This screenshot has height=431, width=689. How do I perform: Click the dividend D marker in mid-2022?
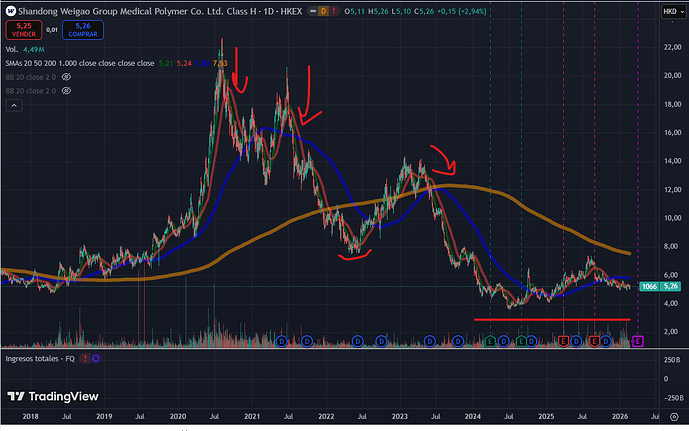tap(358, 341)
